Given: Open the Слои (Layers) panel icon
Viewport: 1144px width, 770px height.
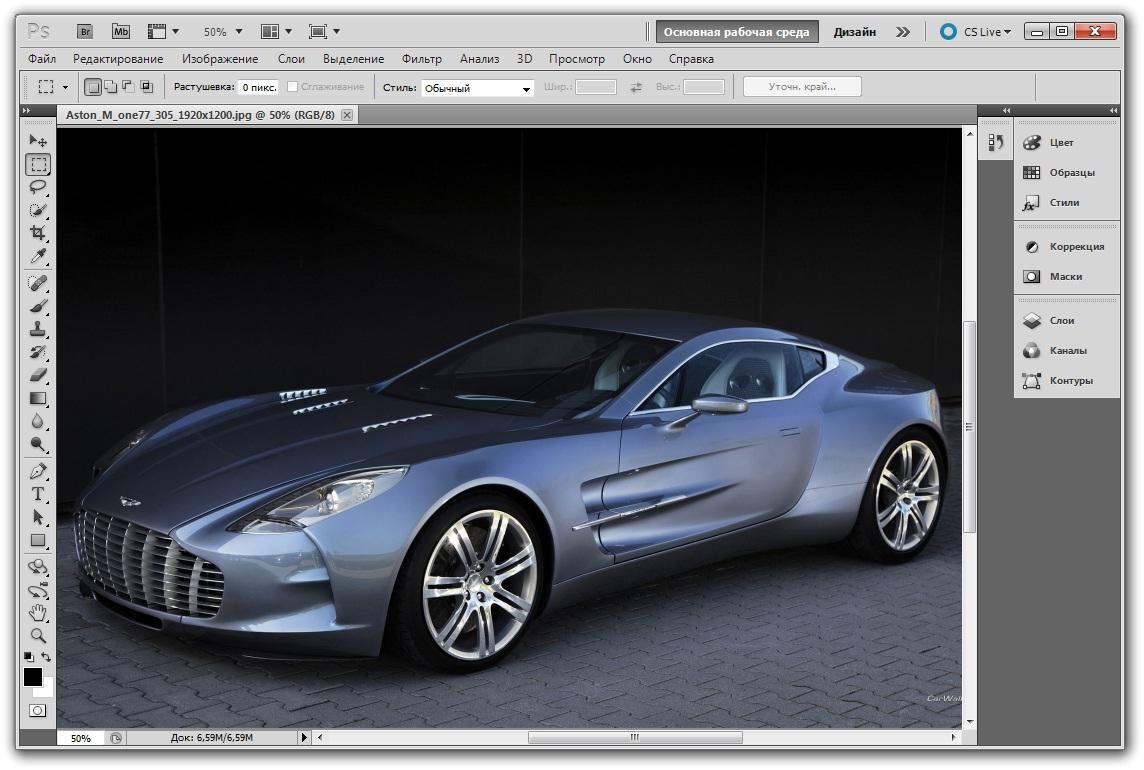Looking at the screenshot, I should (x=1032, y=321).
